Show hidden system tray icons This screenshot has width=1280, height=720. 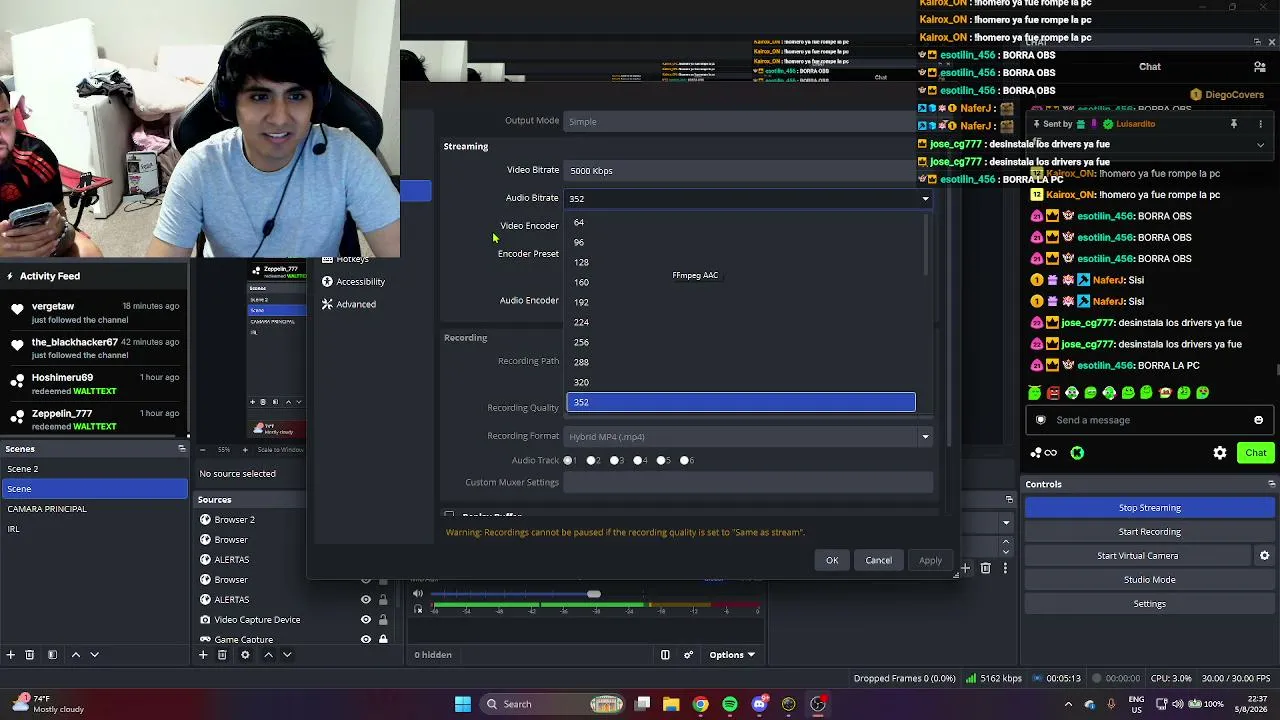coord(1068,704)
